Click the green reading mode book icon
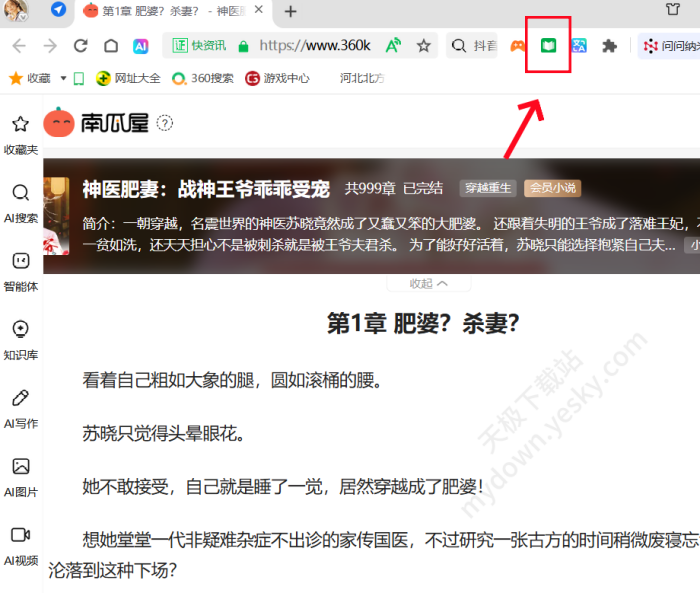The image size is (700, 593). tap(548, 46)
